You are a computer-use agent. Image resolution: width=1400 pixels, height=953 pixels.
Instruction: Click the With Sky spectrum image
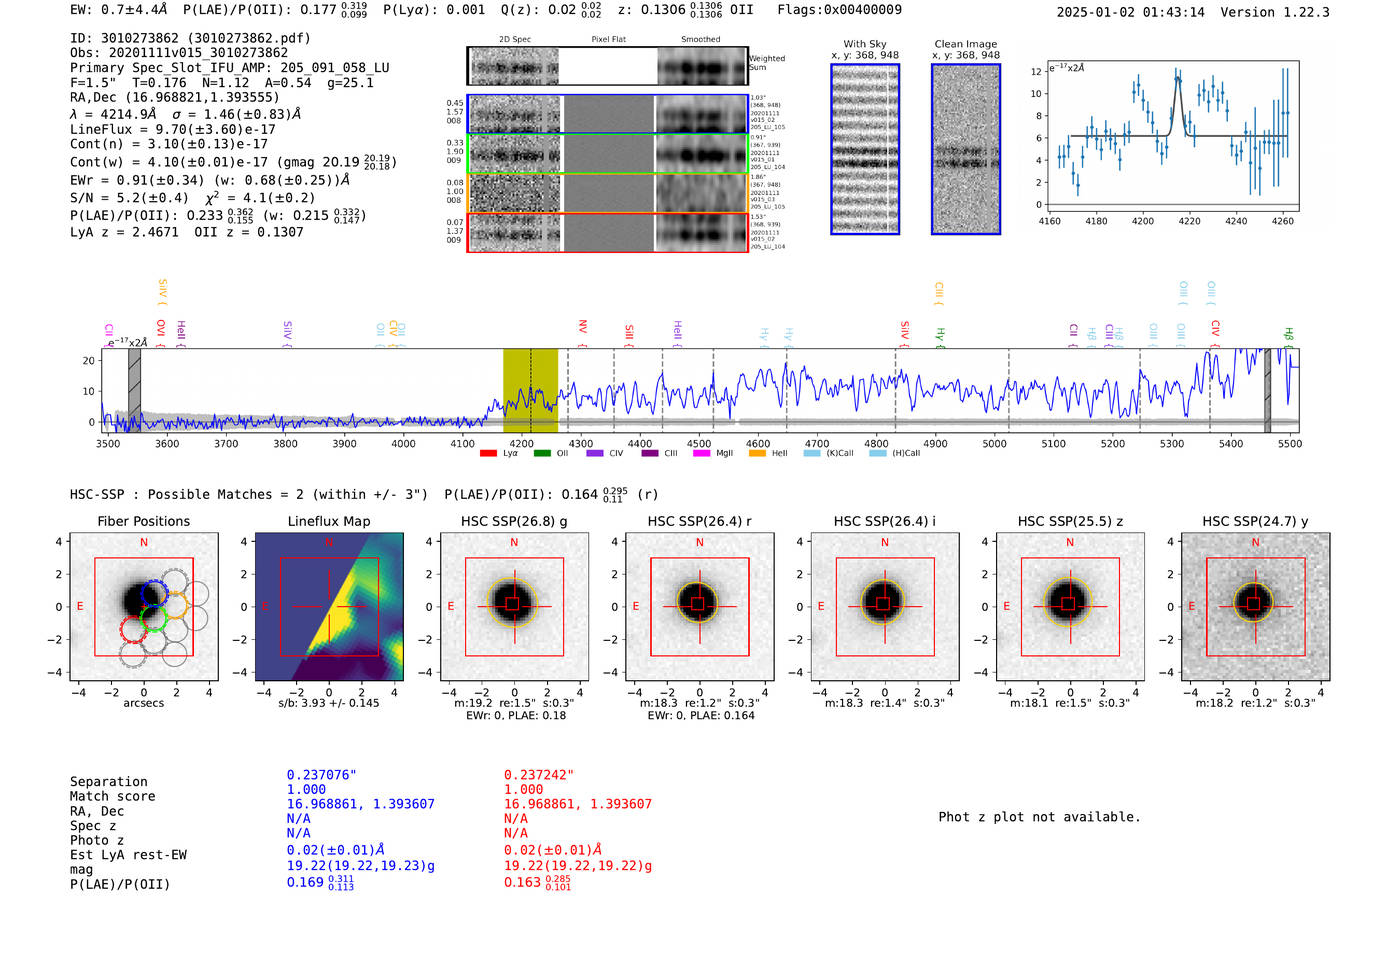coord(865,149)
